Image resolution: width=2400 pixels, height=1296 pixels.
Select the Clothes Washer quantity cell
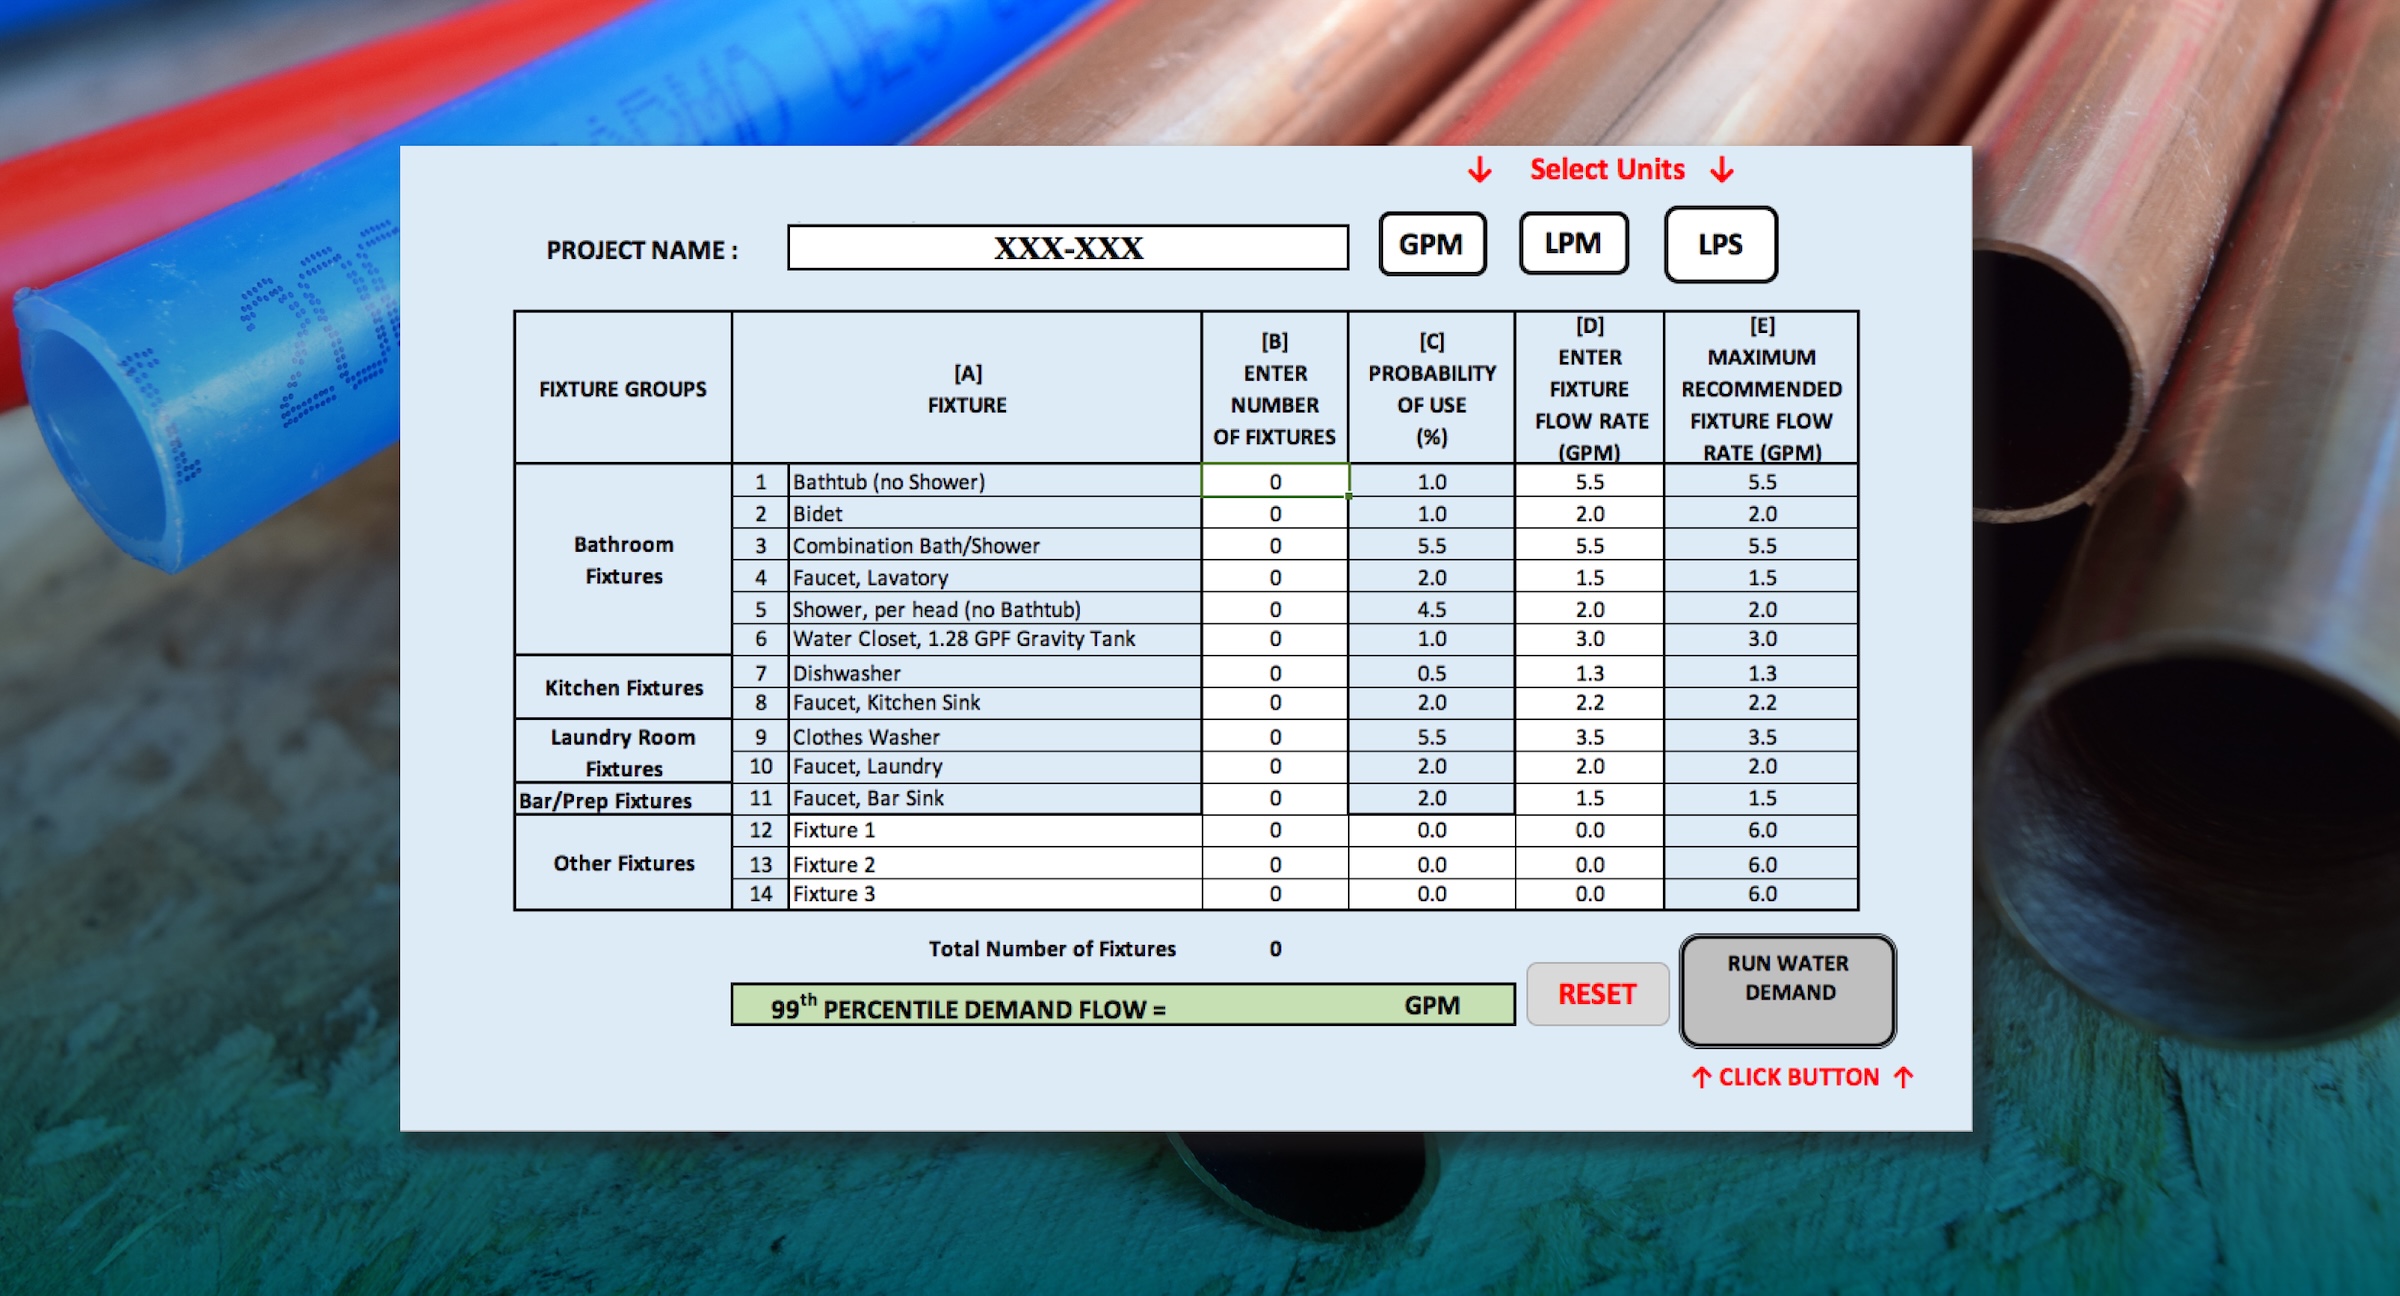tap(1275, 736)
